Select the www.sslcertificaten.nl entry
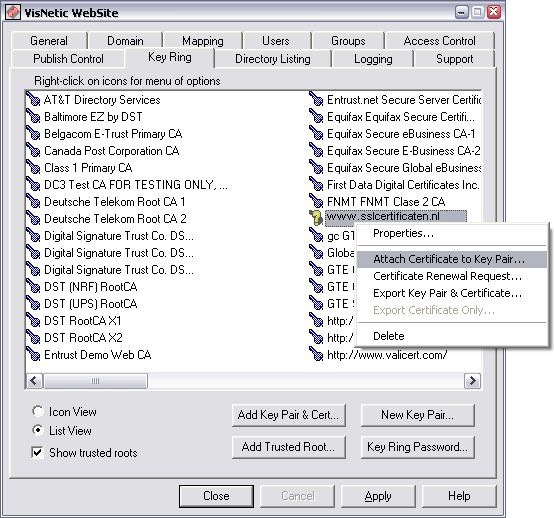The height and width of the screenshot is (518, 554). [396, 217]
